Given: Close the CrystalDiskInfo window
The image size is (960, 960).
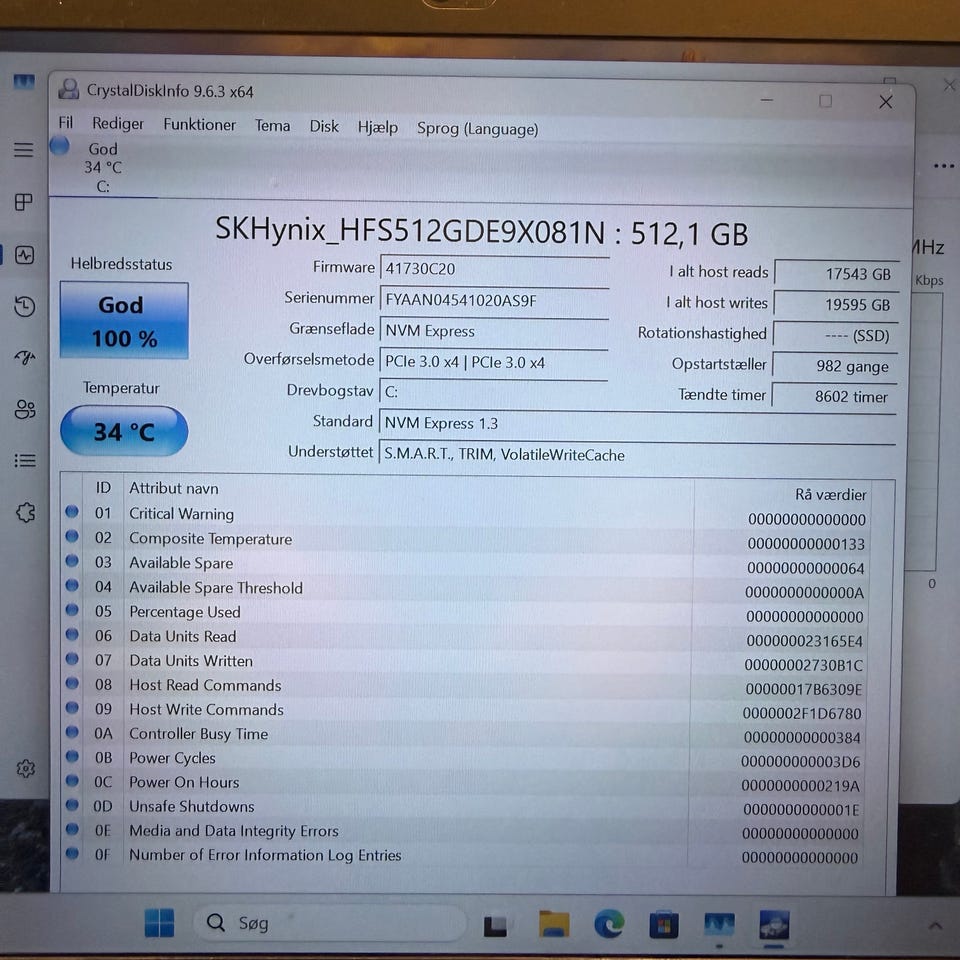Looking at the screenshot, I should [885, 102].
